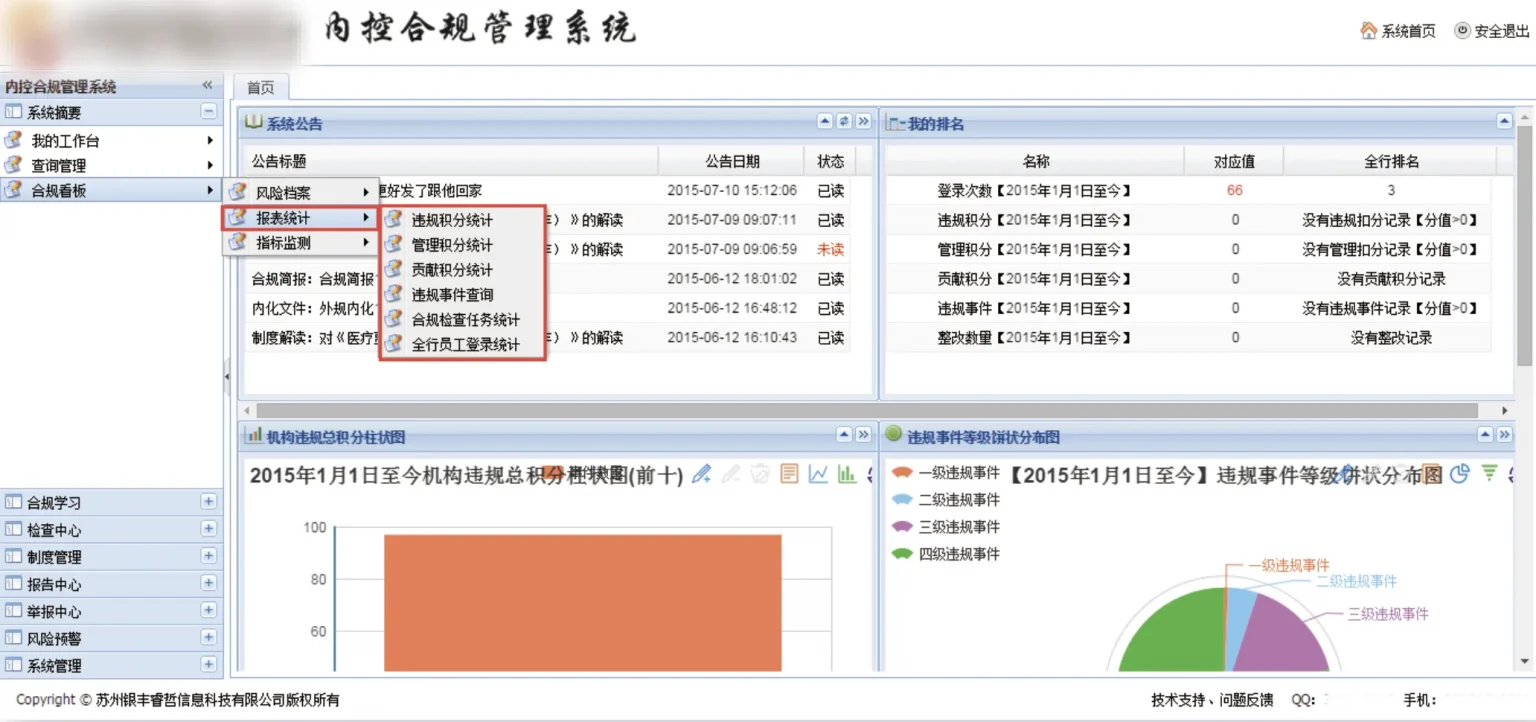Viewport: 1536px width, 722px height.
Task: Select 违规积分统计 from the submenu
Action: (452, 220)
